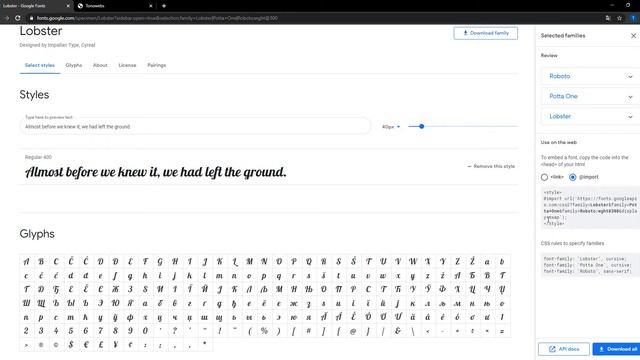Click the Download family button
The image size is (640, 360).
485,33
